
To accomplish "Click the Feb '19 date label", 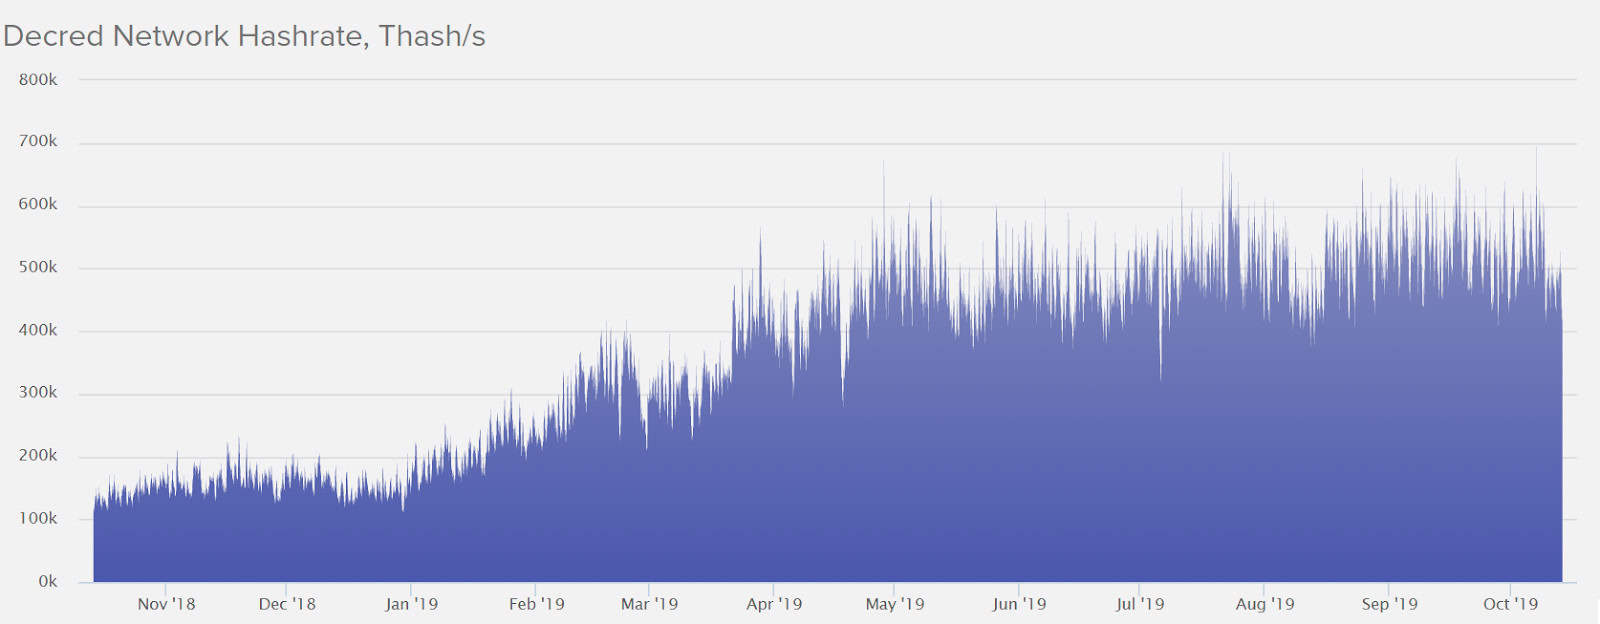I will 536,604.
